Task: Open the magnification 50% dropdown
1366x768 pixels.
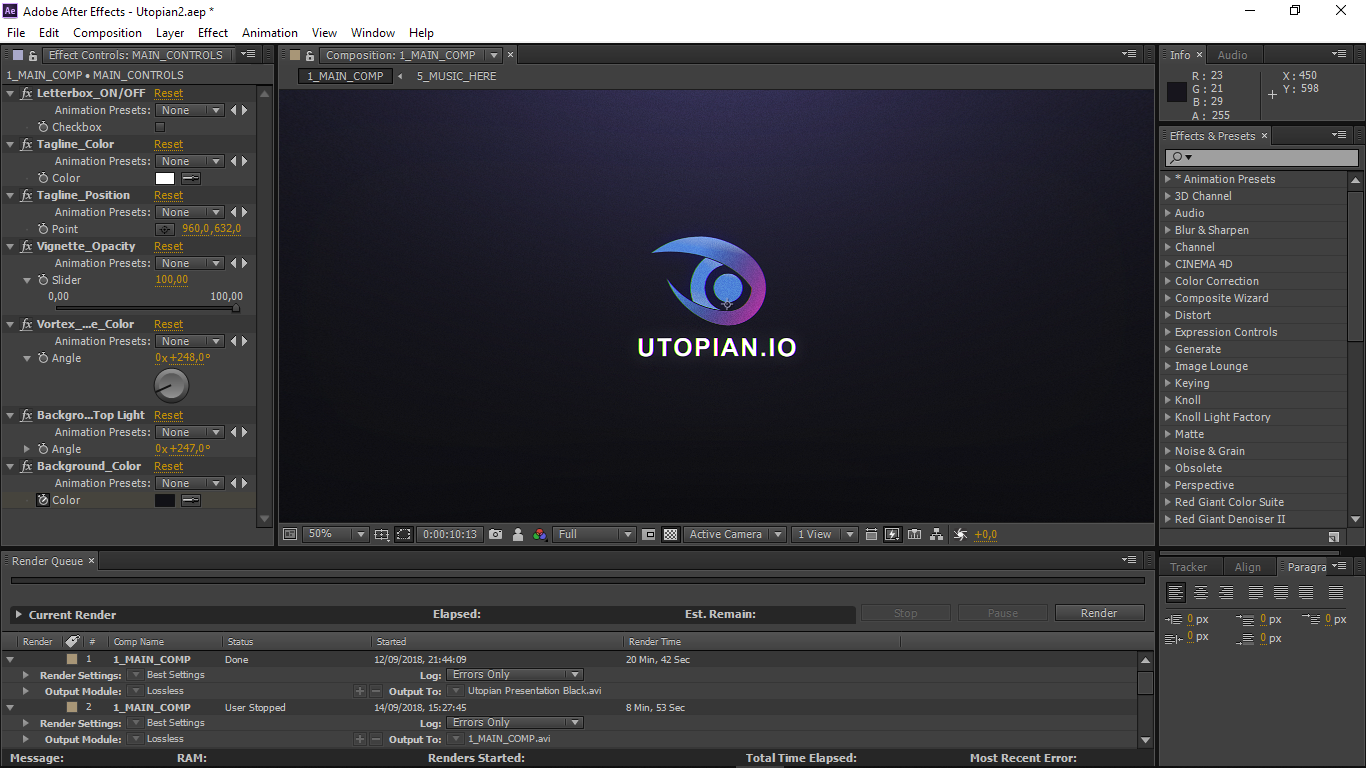Action: click(x=335, y=534)
